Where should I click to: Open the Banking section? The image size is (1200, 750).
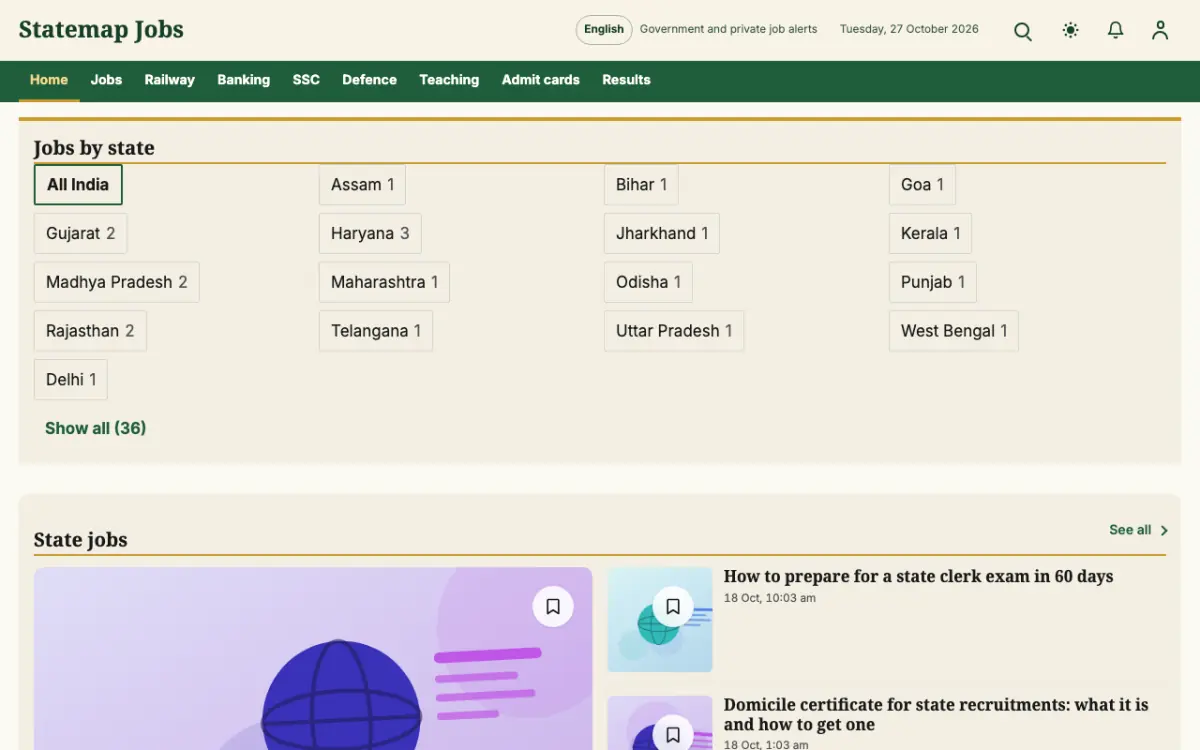pyautogui.click(x=243, y=80)
